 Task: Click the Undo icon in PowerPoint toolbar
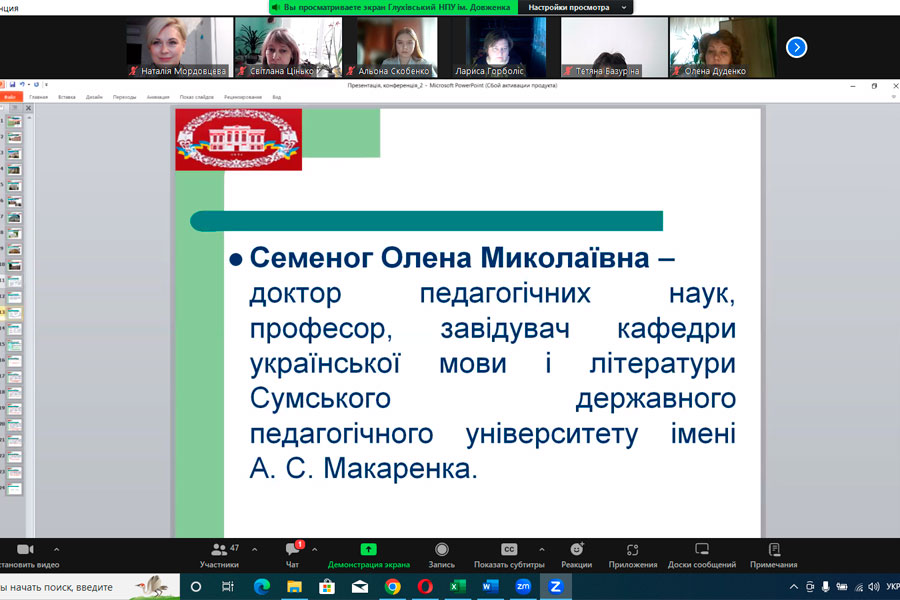22,84
